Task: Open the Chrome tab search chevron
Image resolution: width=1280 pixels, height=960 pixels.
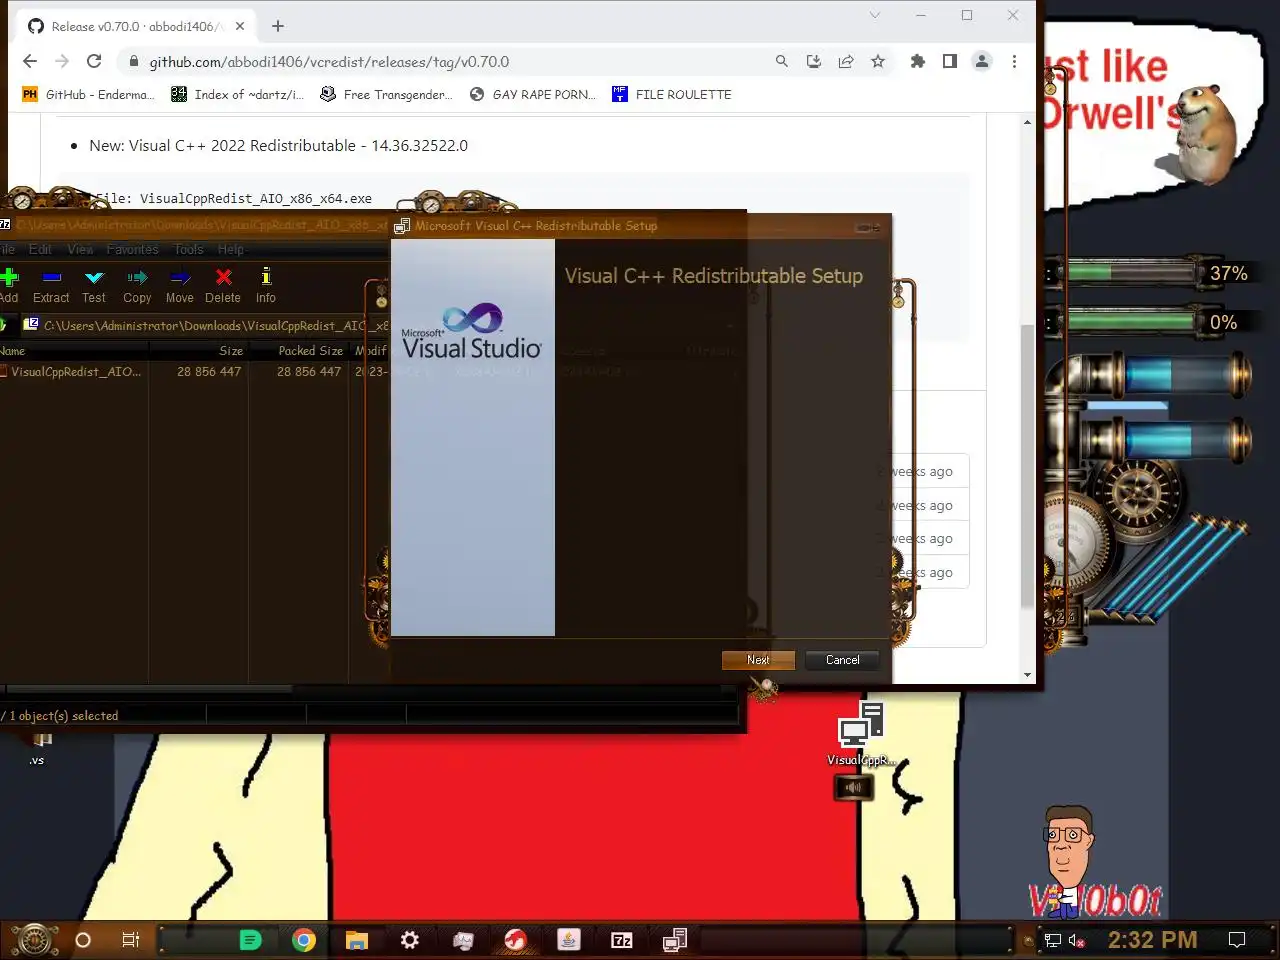Action: (x=874, y=15)
